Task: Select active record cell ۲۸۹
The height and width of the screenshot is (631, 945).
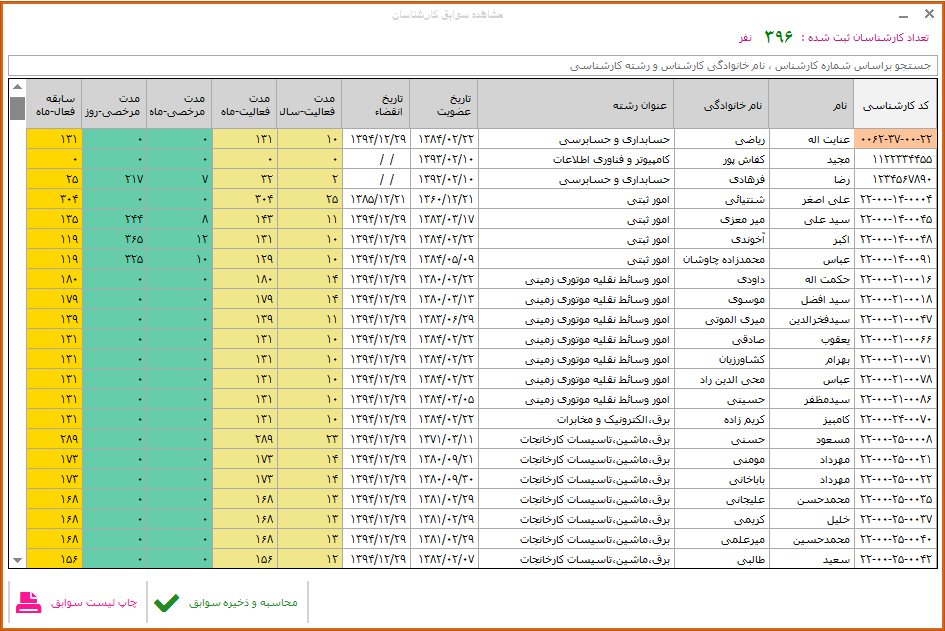Action: pyautogui.click(x=54, y=439)
